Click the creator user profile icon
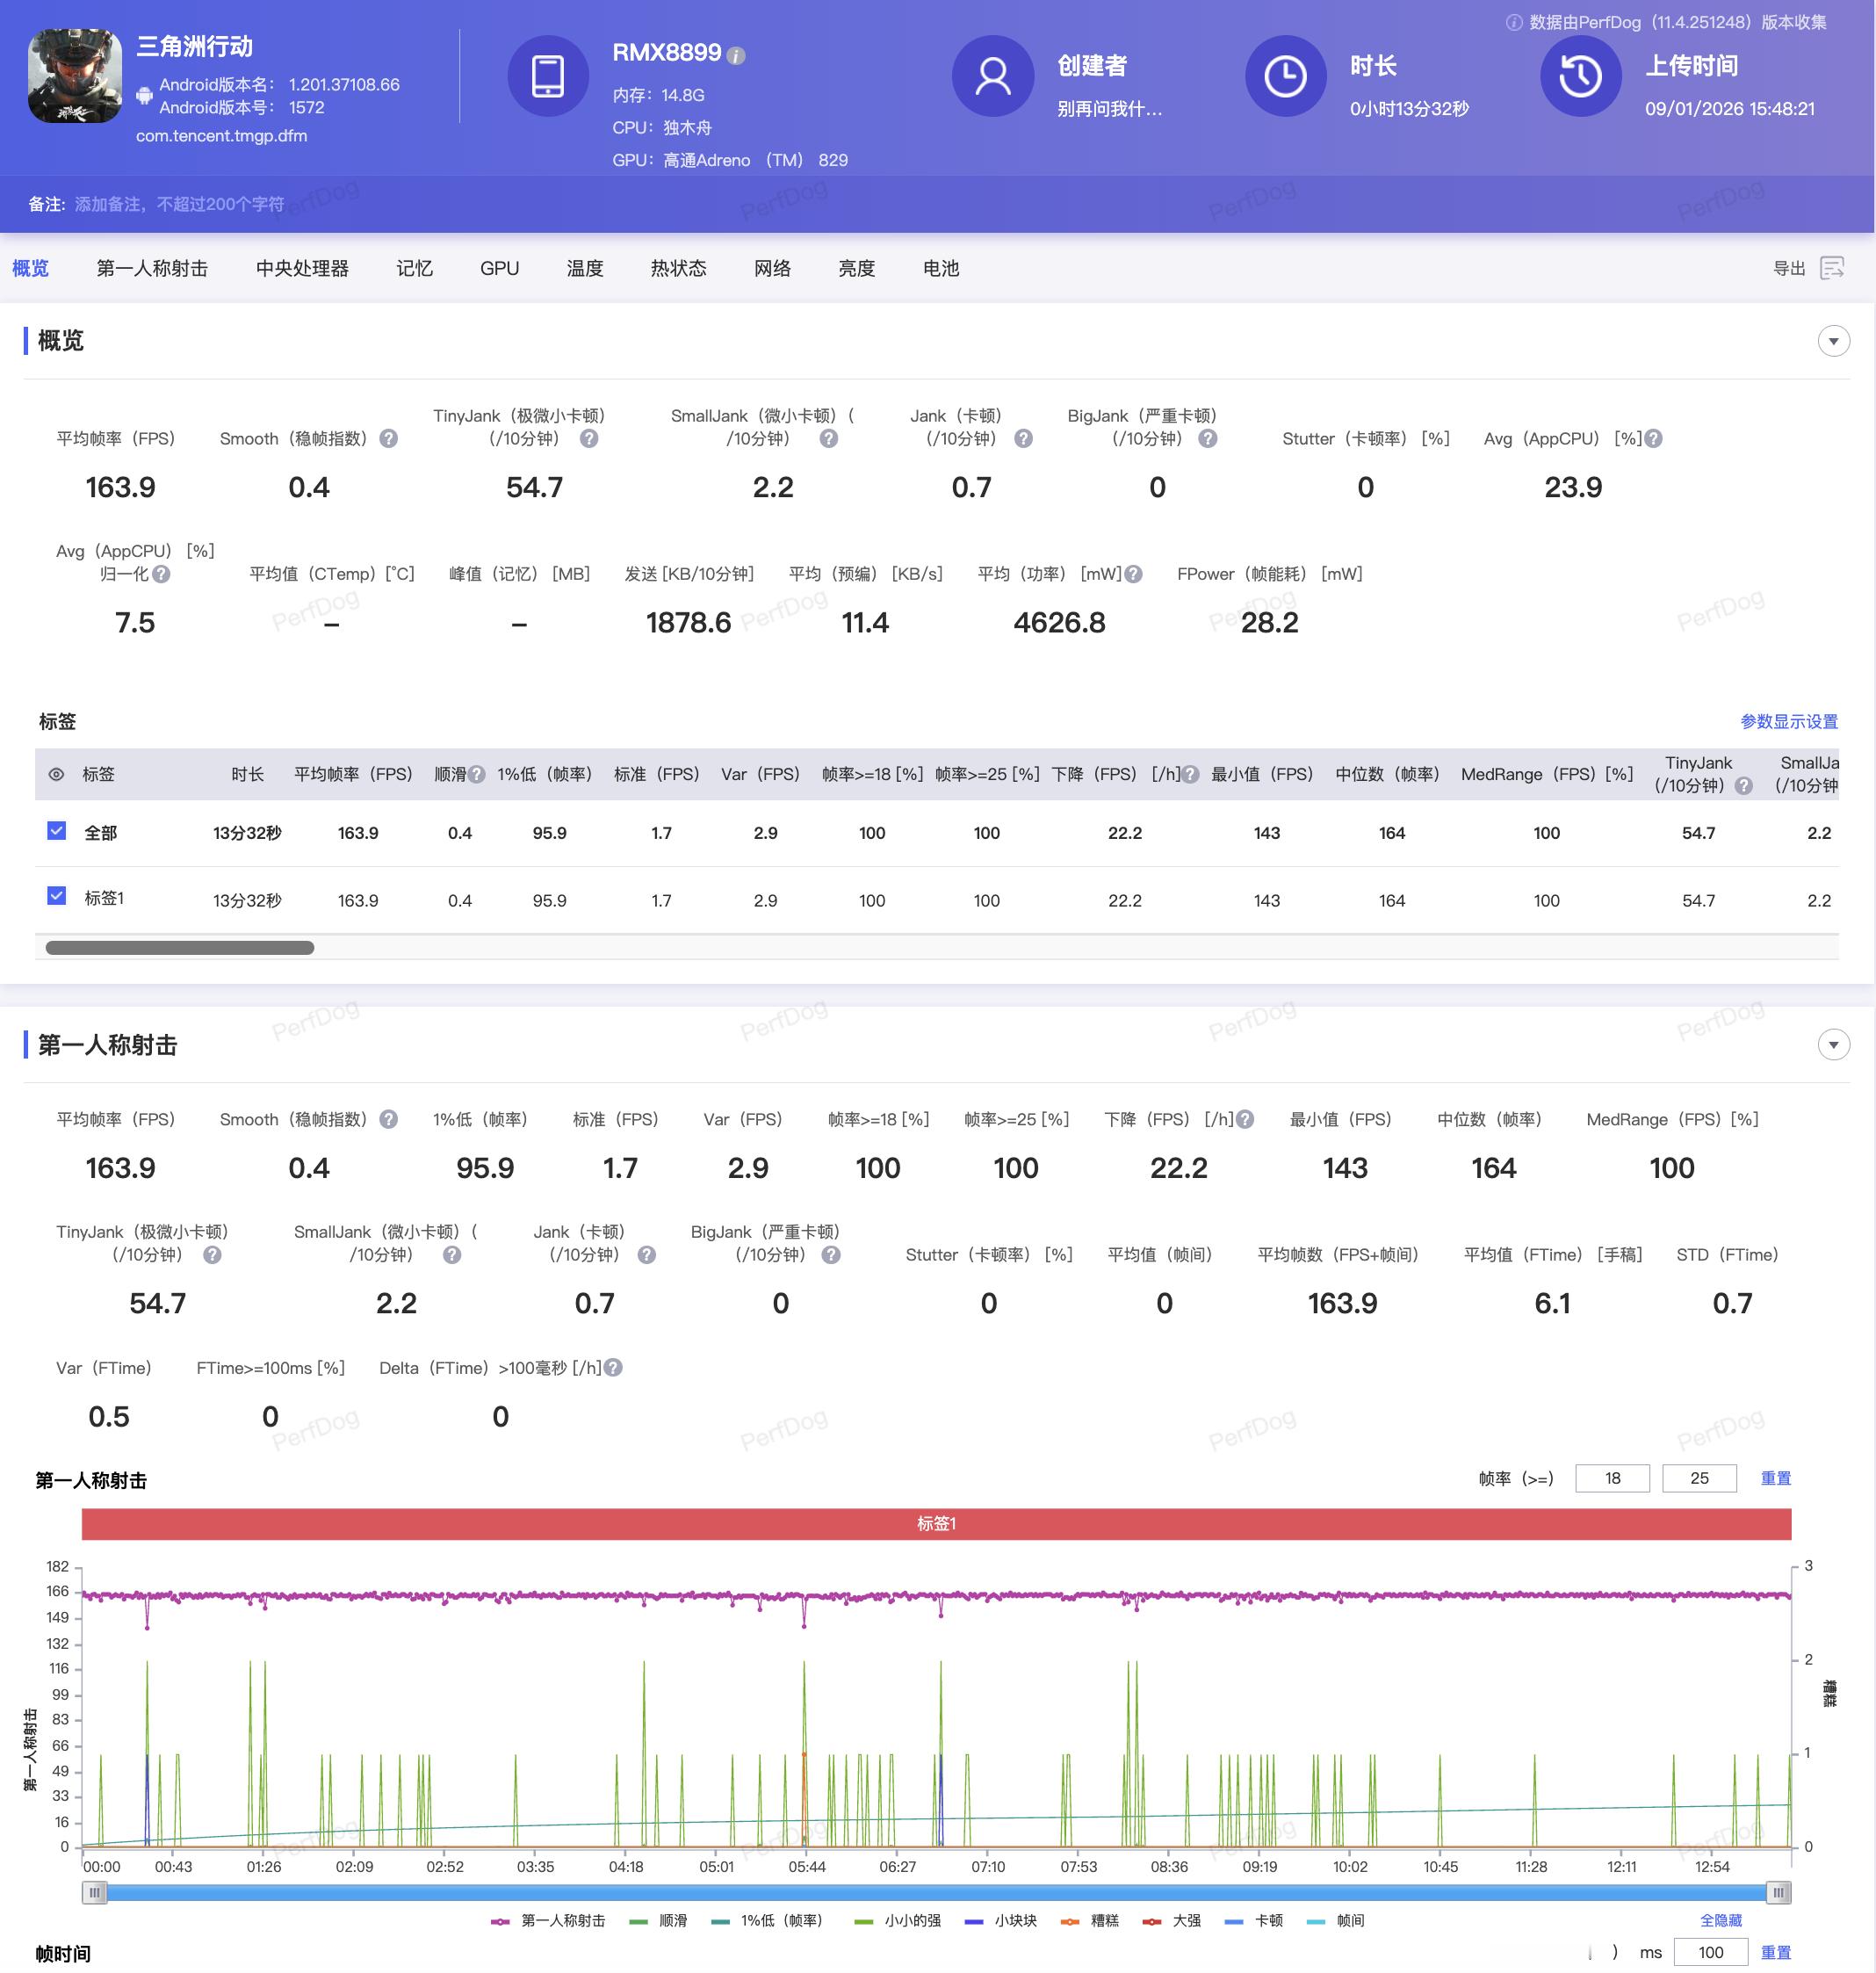Viewport: 1876px width, 1973px height. (992, 76)
